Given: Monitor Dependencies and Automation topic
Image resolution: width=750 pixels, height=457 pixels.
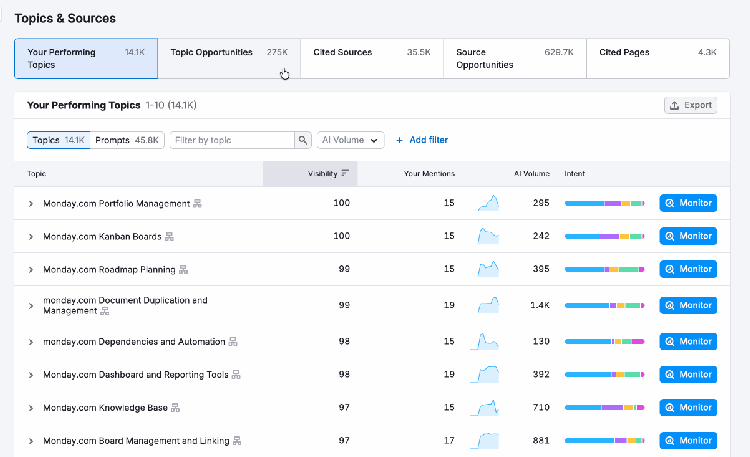Looking at the screenshot, I should pos(688,342).
